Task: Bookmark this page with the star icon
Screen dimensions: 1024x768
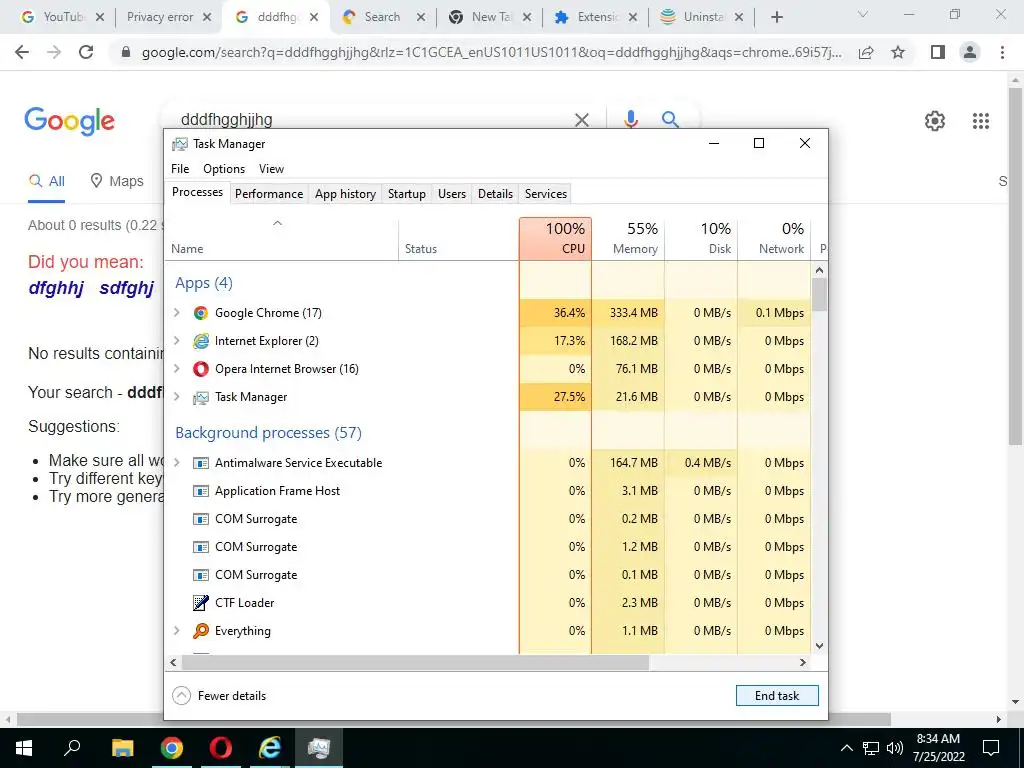Action: pyautogui.click(x=898, y=52)
